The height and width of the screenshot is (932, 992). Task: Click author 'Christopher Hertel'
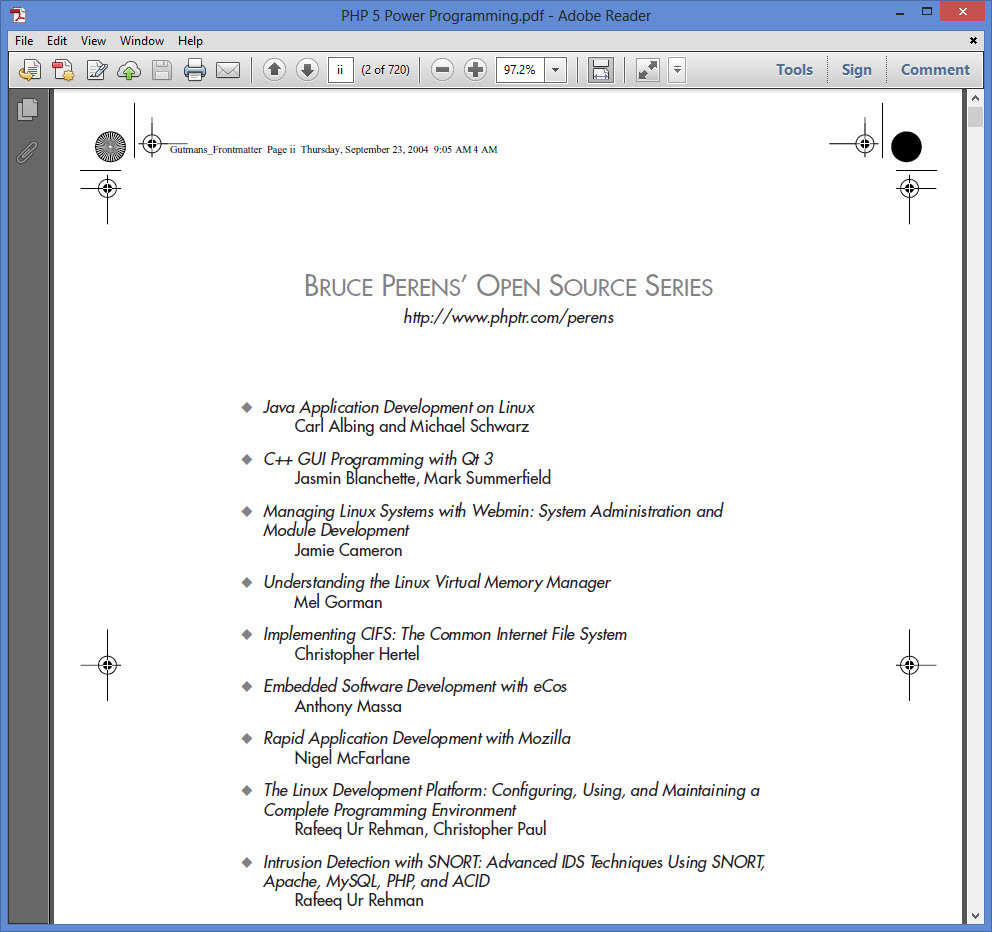(x=357, y=654)
